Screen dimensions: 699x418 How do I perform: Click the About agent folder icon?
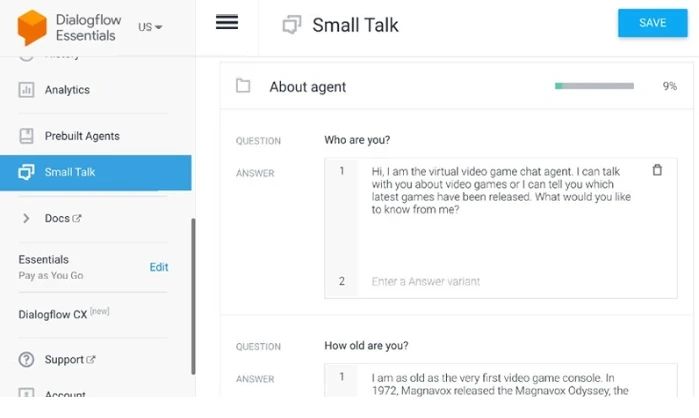243,86
